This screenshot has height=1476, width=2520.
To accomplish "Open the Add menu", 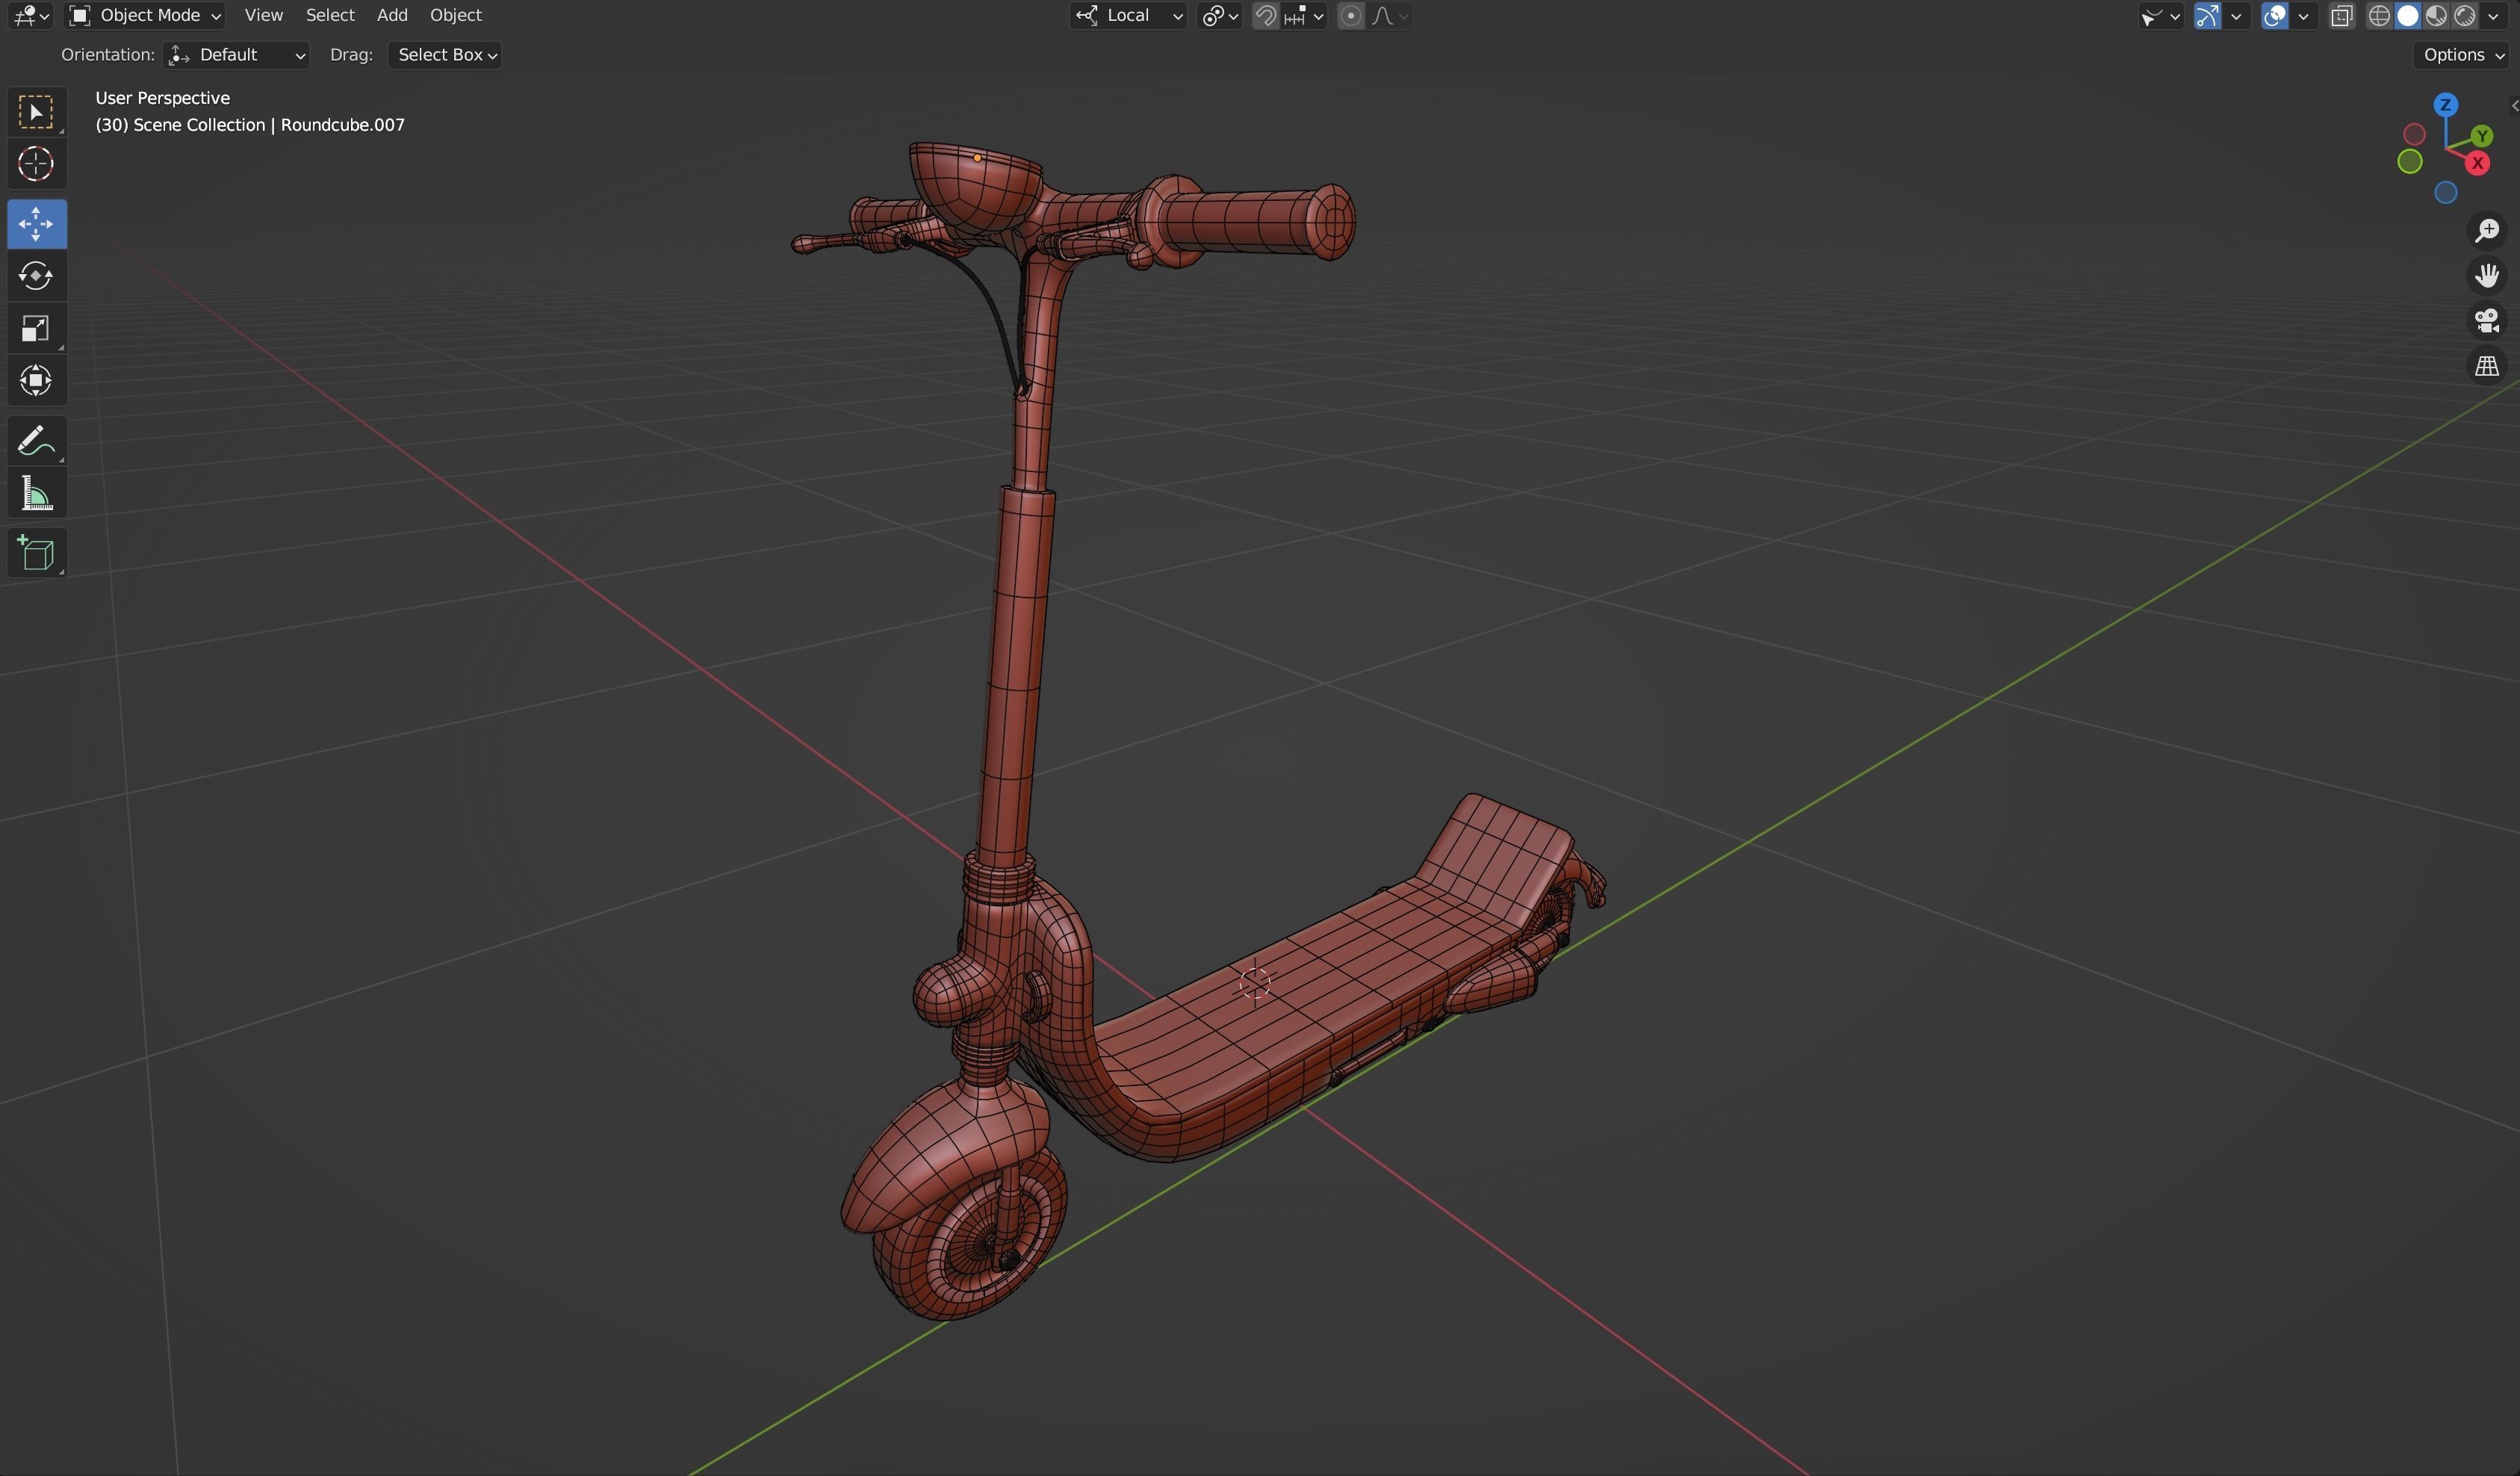I will coord(392,15).
